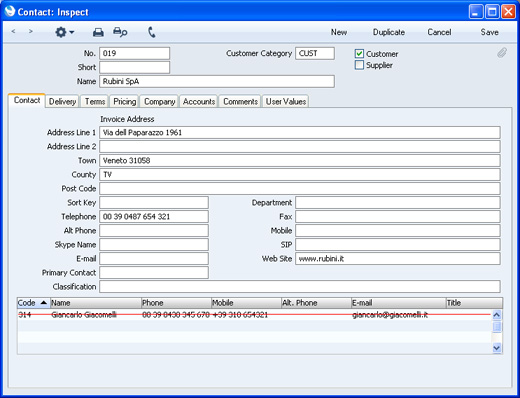Click the Department field
The image size is (520, 398).
point(398,202)
